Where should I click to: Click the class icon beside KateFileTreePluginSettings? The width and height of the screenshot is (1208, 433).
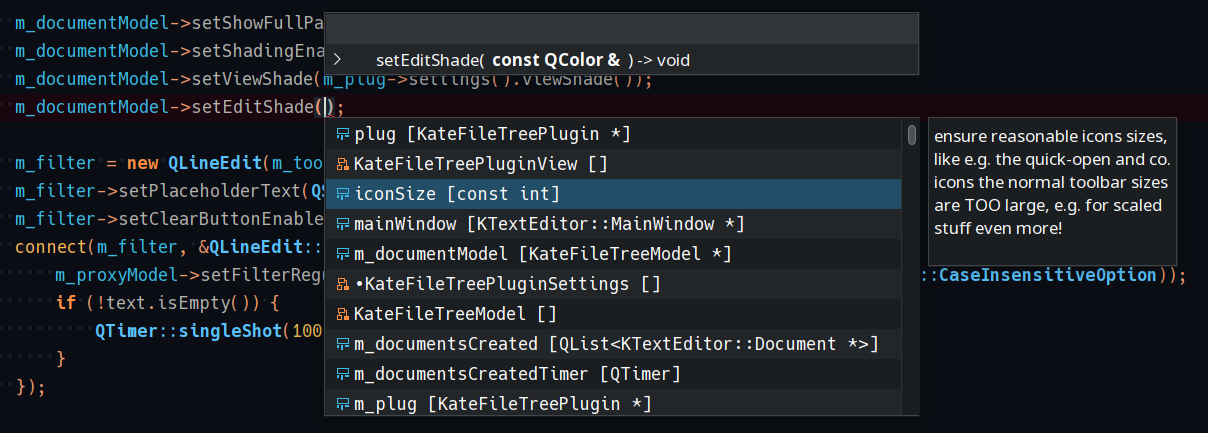343,284
